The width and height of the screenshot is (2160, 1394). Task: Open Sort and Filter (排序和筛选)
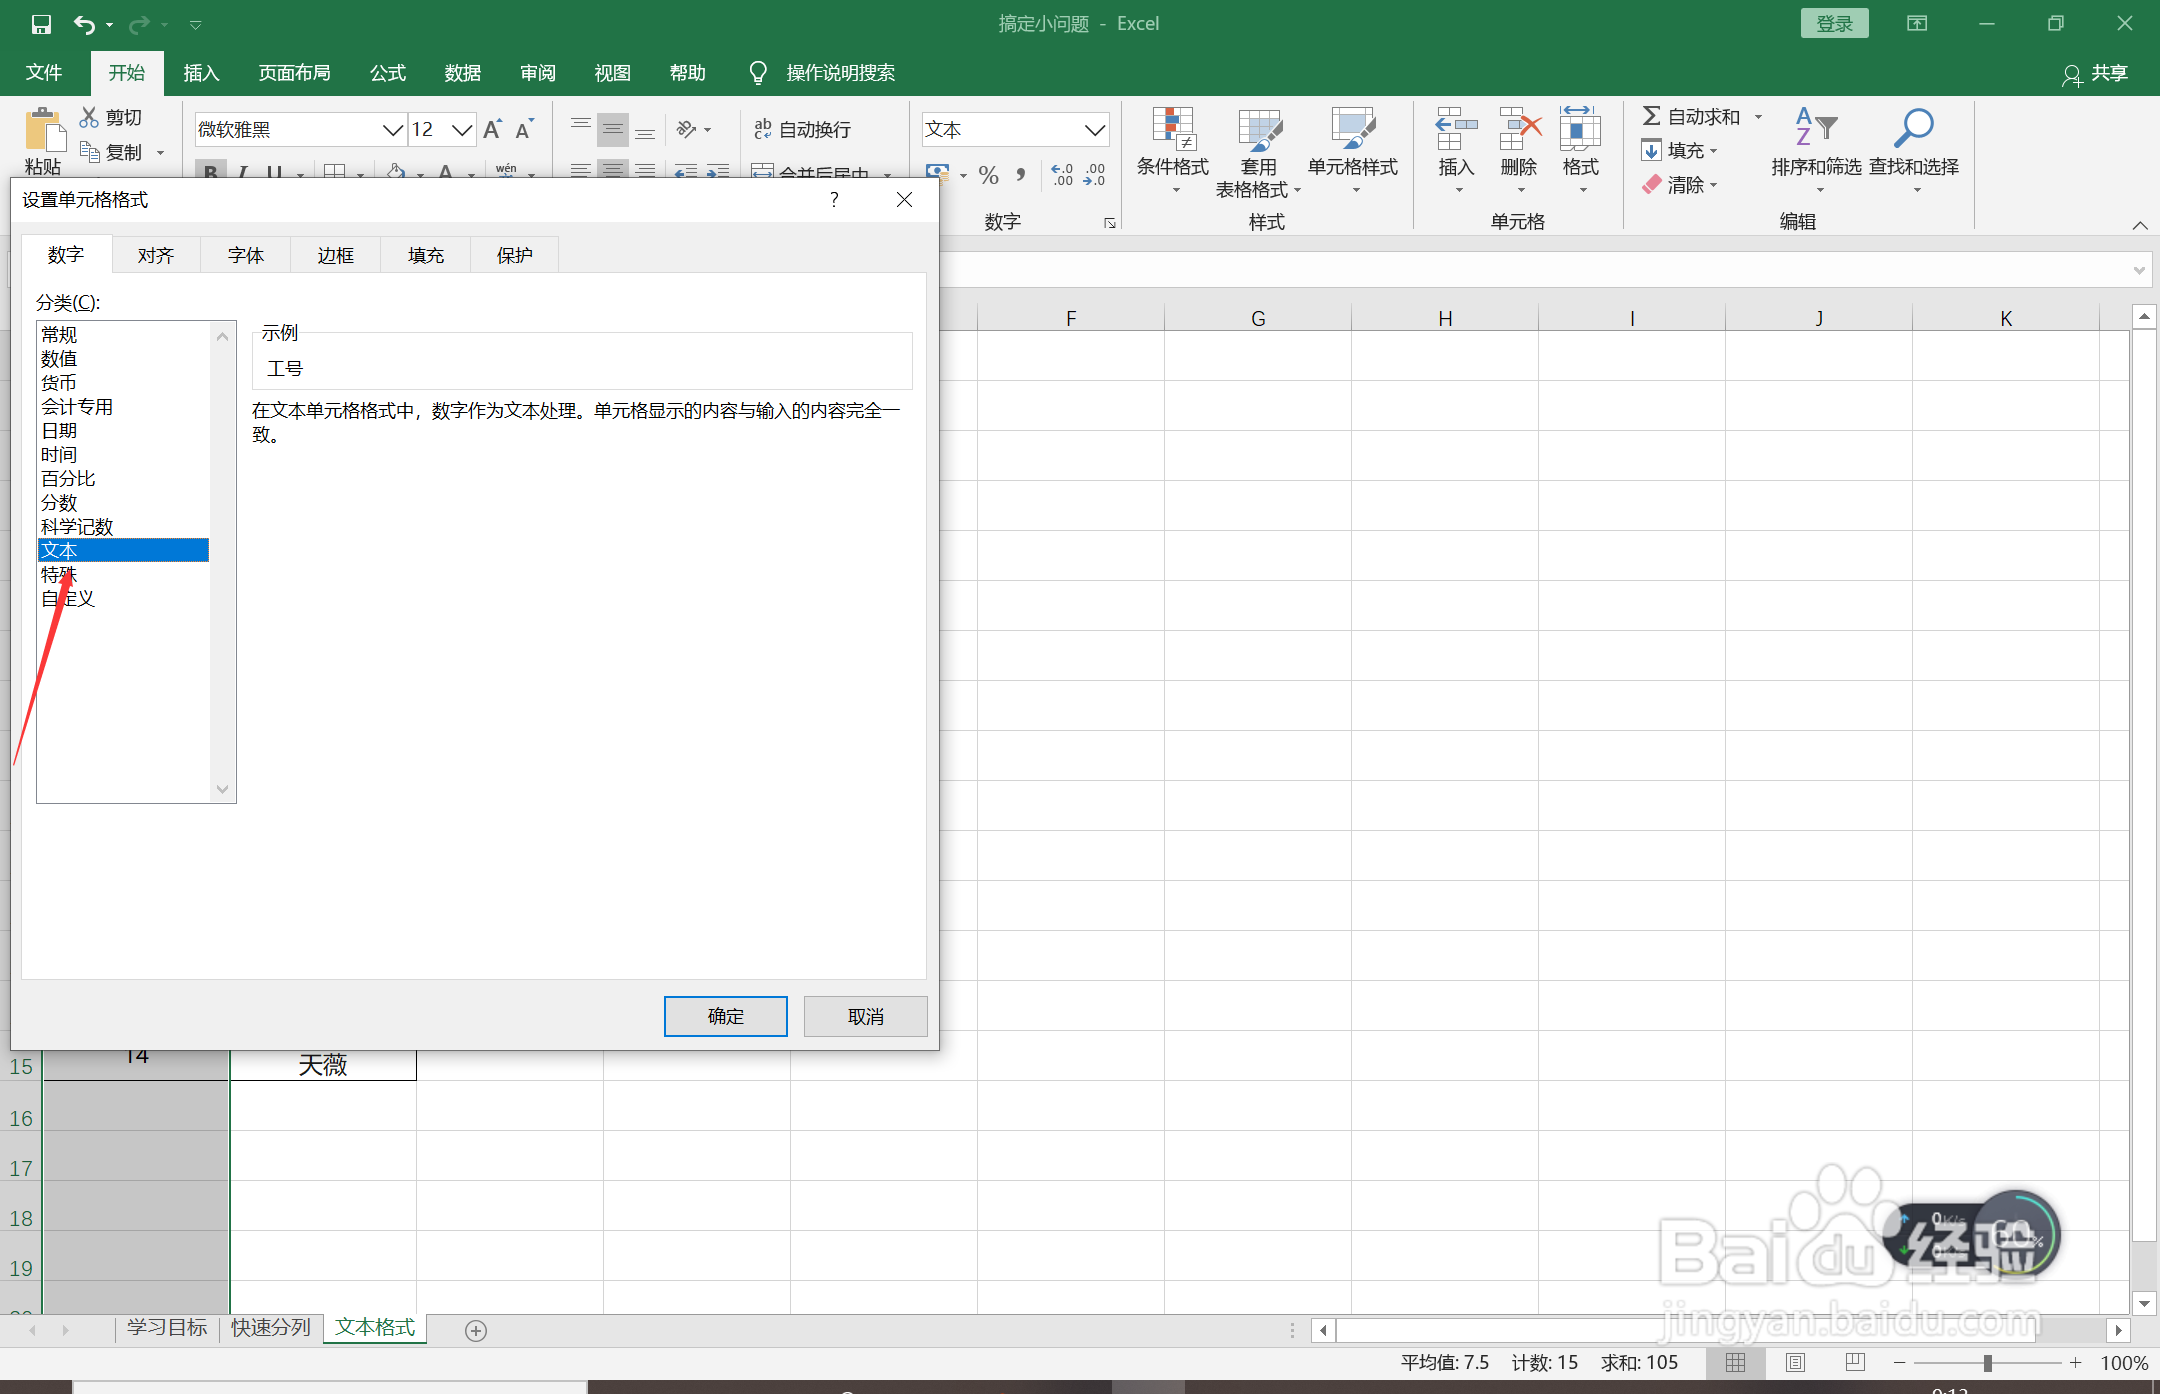point(1817,151)
